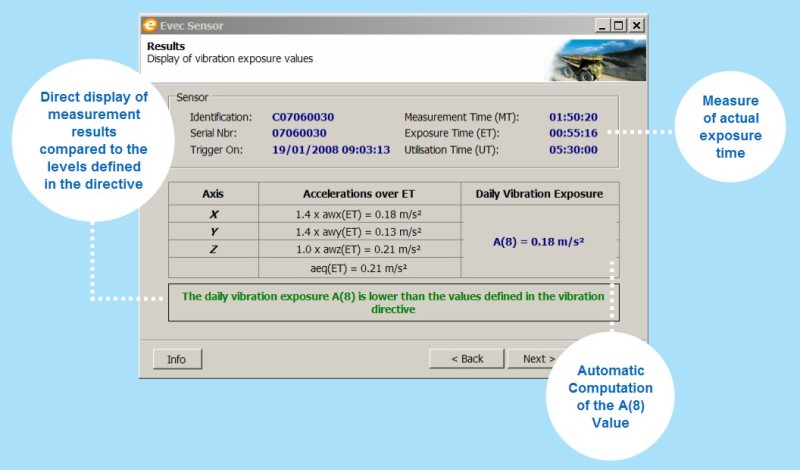Click the Measurement Time (MT) label
The height and width of the screenshot is (470, 800).
pyautogui.click(x=462, y=117)
